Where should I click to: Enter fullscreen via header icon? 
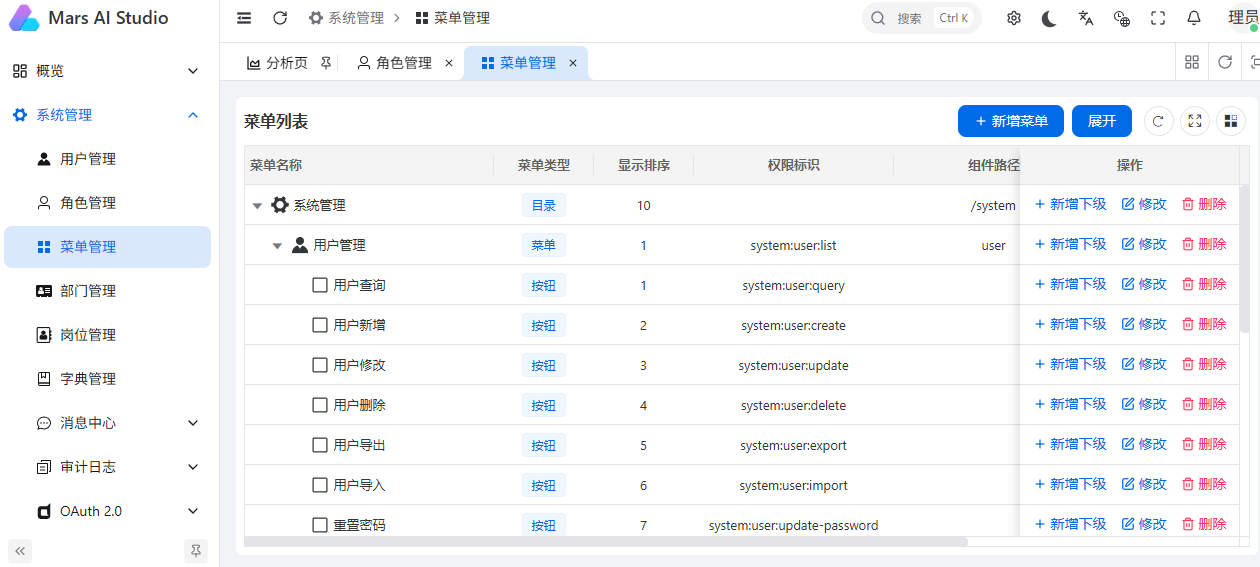point(1158,18)
